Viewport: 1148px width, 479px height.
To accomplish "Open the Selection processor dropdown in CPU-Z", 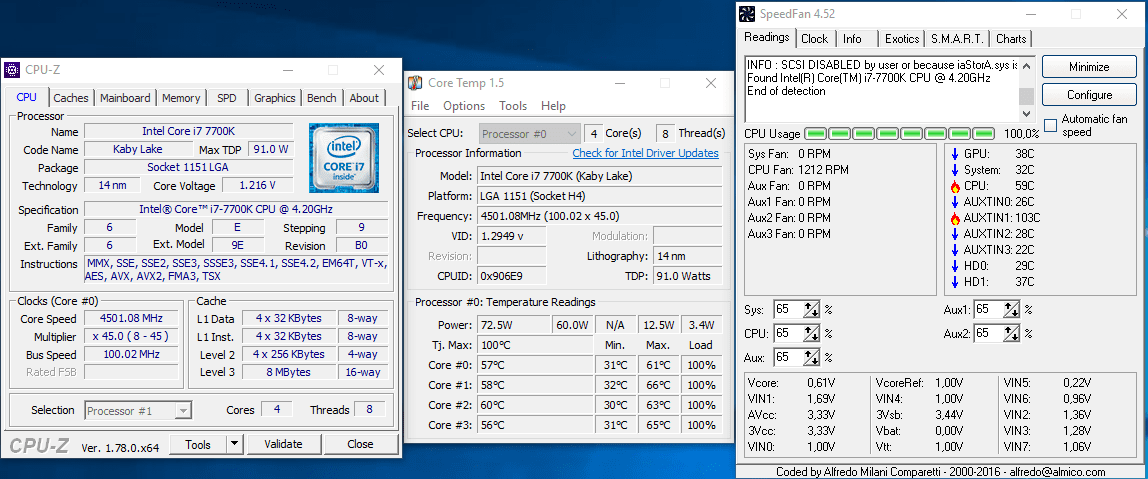I will point(138,411).
